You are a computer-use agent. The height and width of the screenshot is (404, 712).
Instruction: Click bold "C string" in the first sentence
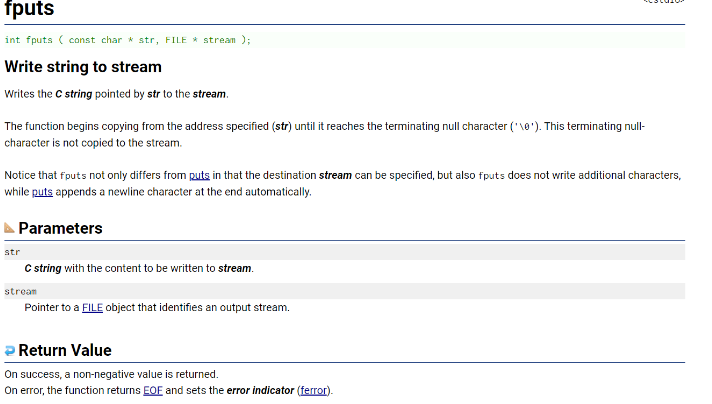click(x=74, y=94)
